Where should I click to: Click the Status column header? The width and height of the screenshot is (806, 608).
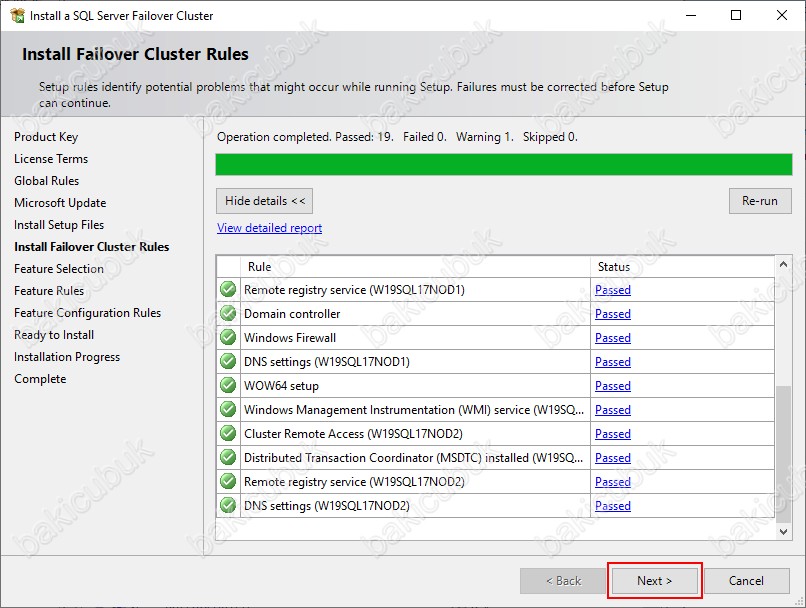tap(683, 267)
